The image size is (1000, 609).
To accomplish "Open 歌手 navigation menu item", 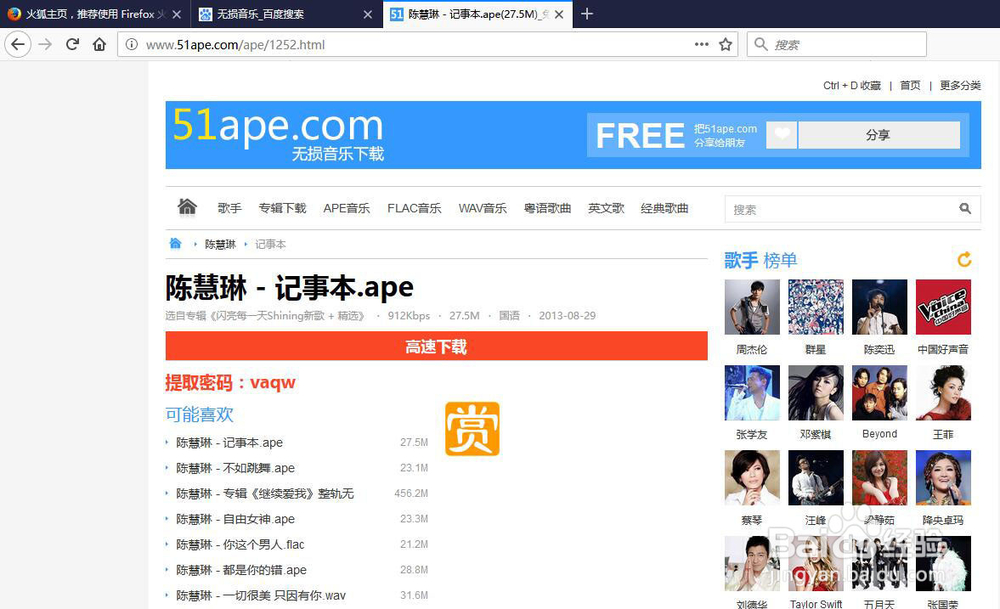I will tap(230, 208).
